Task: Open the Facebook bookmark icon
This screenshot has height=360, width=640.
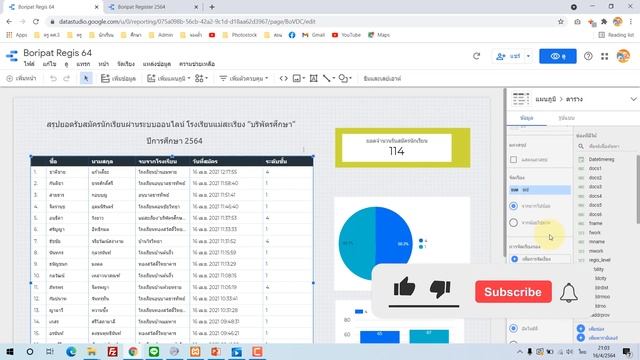Action: (292, 35)
